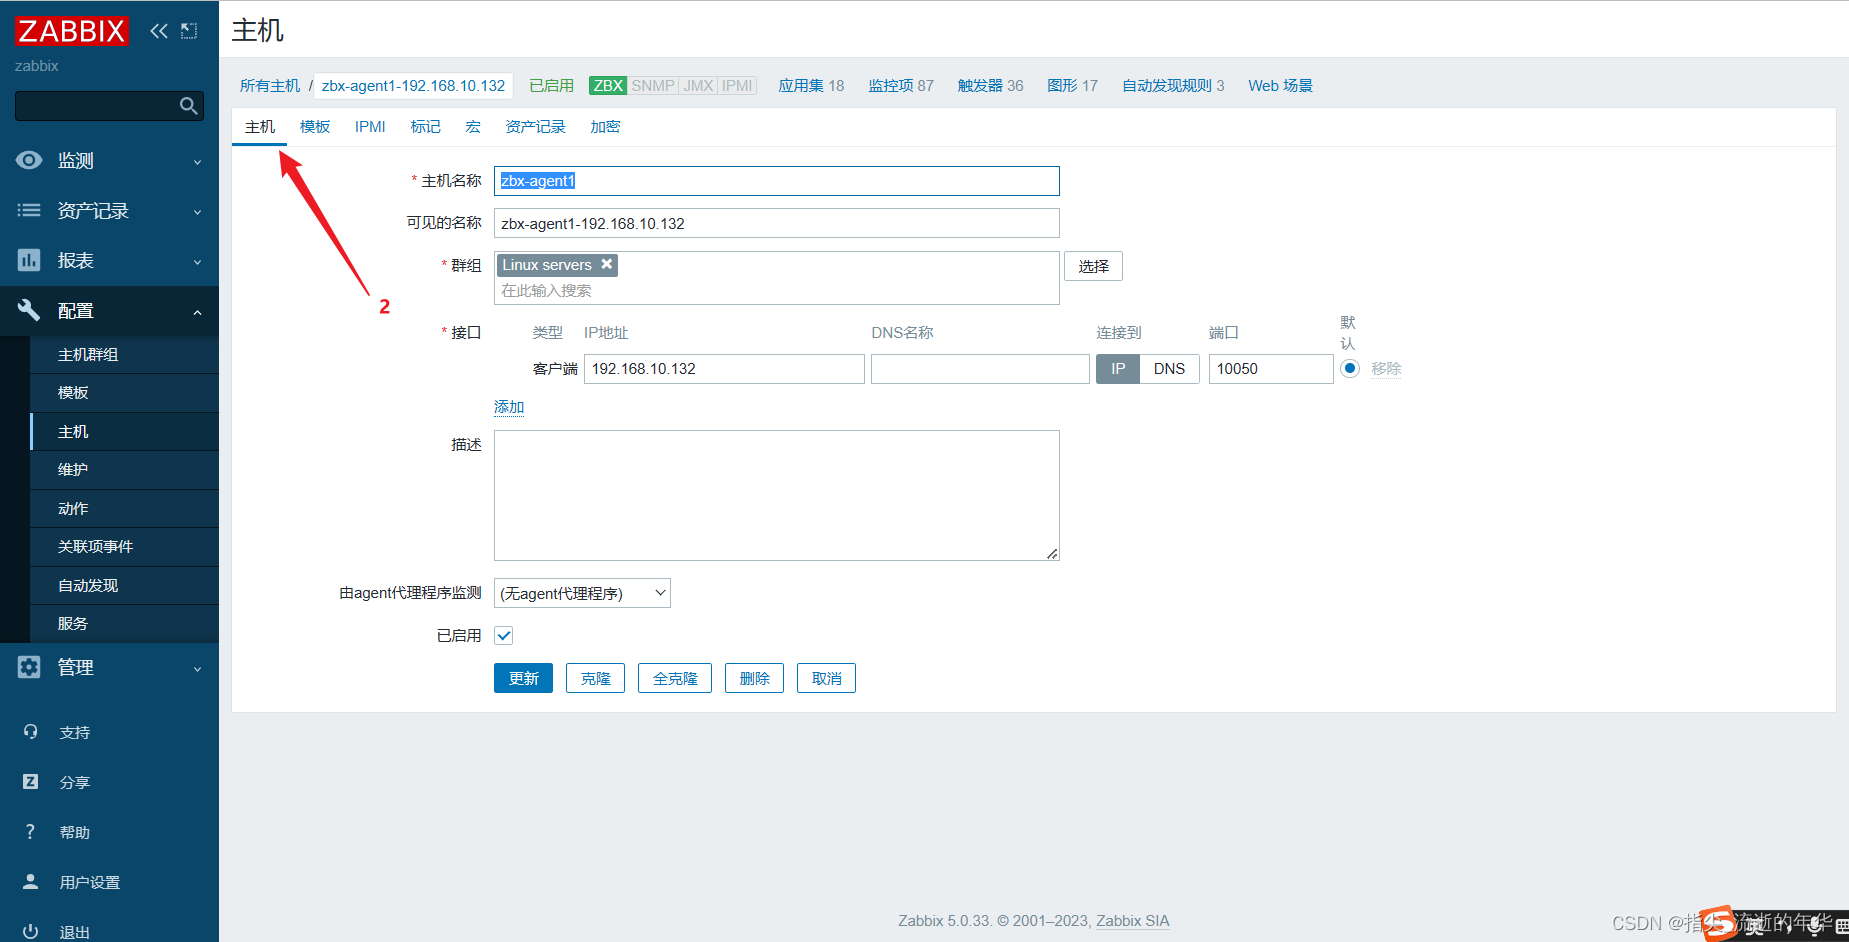Open 自动发现规则 3 link
Image resolution: width=1849 pixels, height=942 pixels.
coord(1173,86)
